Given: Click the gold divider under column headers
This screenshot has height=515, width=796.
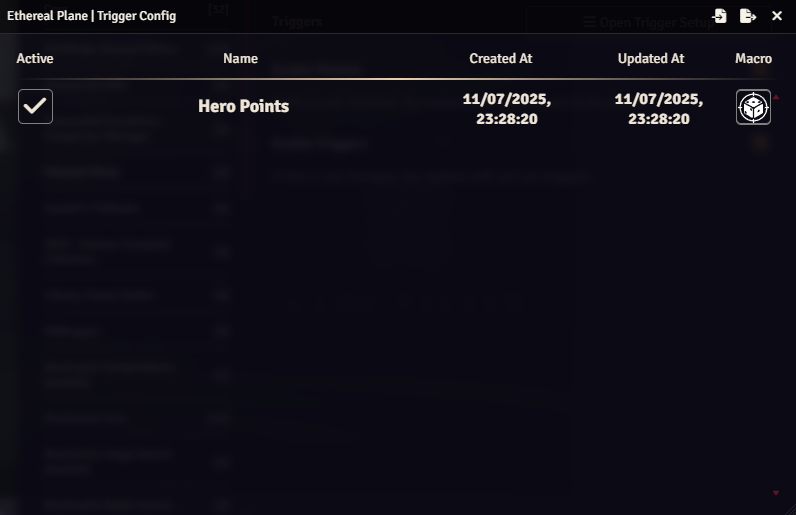Looking at the screenshot, I should point(394,79).
